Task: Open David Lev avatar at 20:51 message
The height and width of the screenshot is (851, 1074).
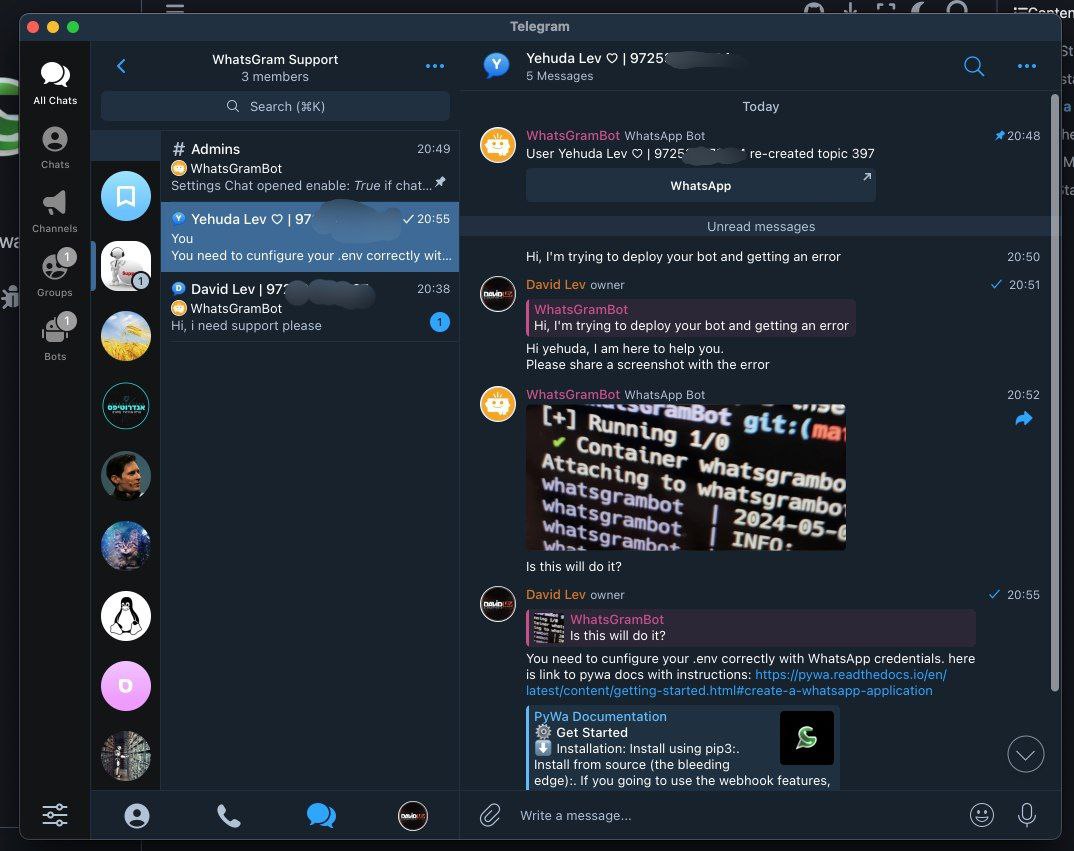Action: pyautogui.click(x=498, y=294)
